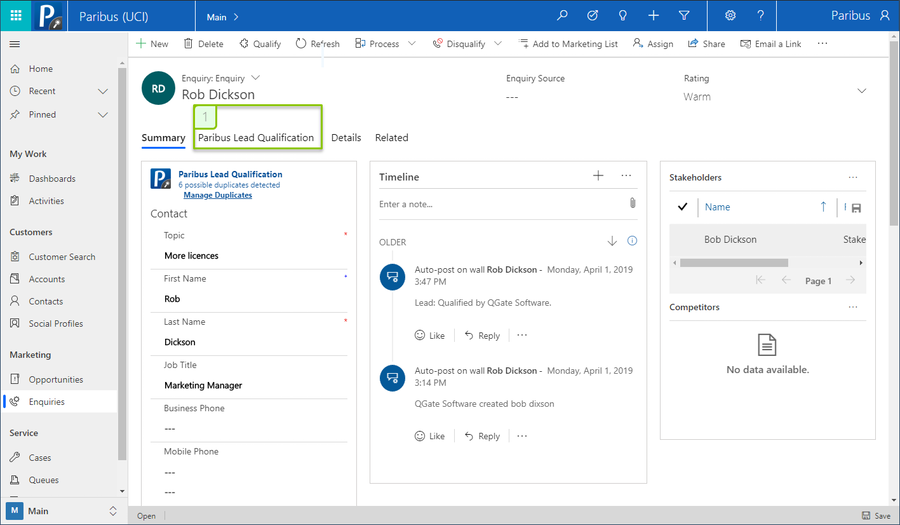Click Qualify in the command bar

260,44
